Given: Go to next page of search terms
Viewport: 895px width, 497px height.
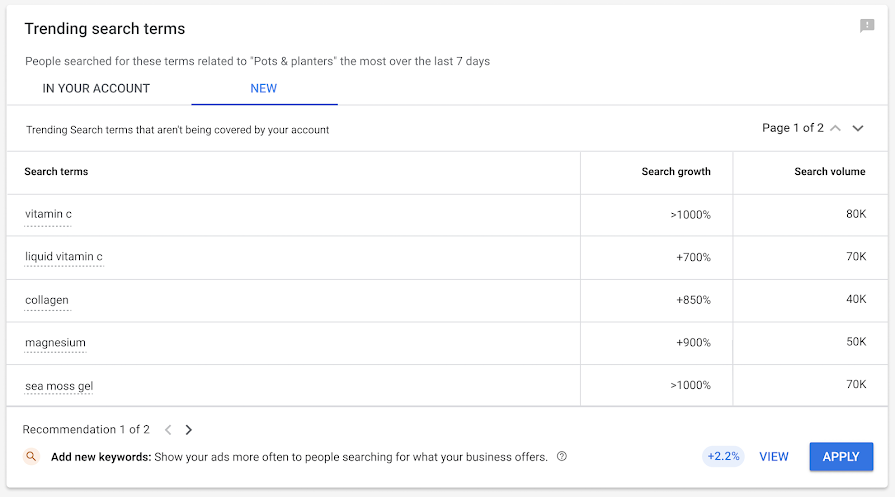Looking at the screenshot, I should (x=858, y=129).
